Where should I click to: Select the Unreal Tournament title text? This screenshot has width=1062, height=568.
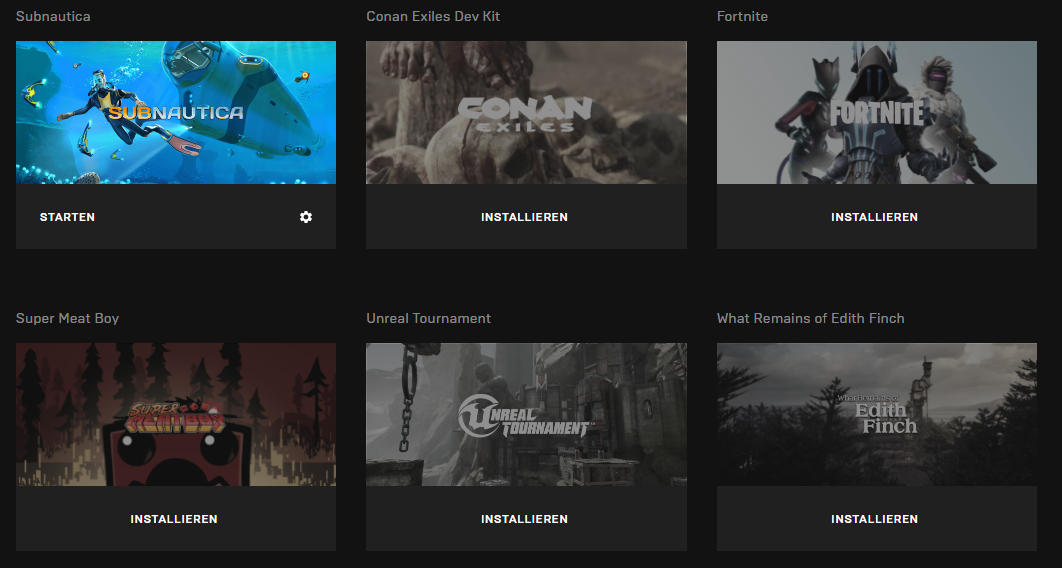click(428, 318)
